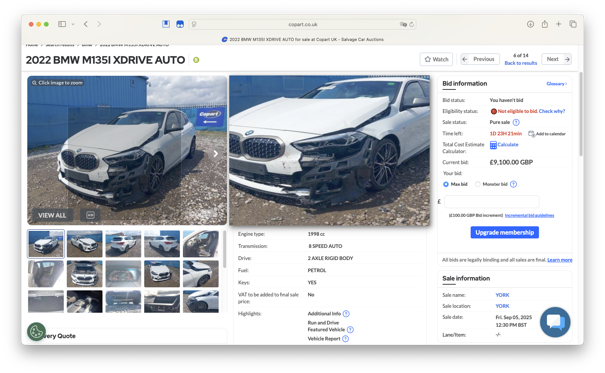Select the Max bid radio button
This screenshot has height=373, width=605.
[446, 184]
